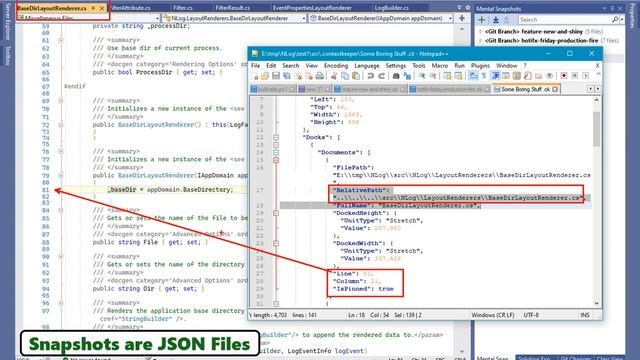Click Monitoring eye icon in Notepad++ toolbar

[549, 76]
